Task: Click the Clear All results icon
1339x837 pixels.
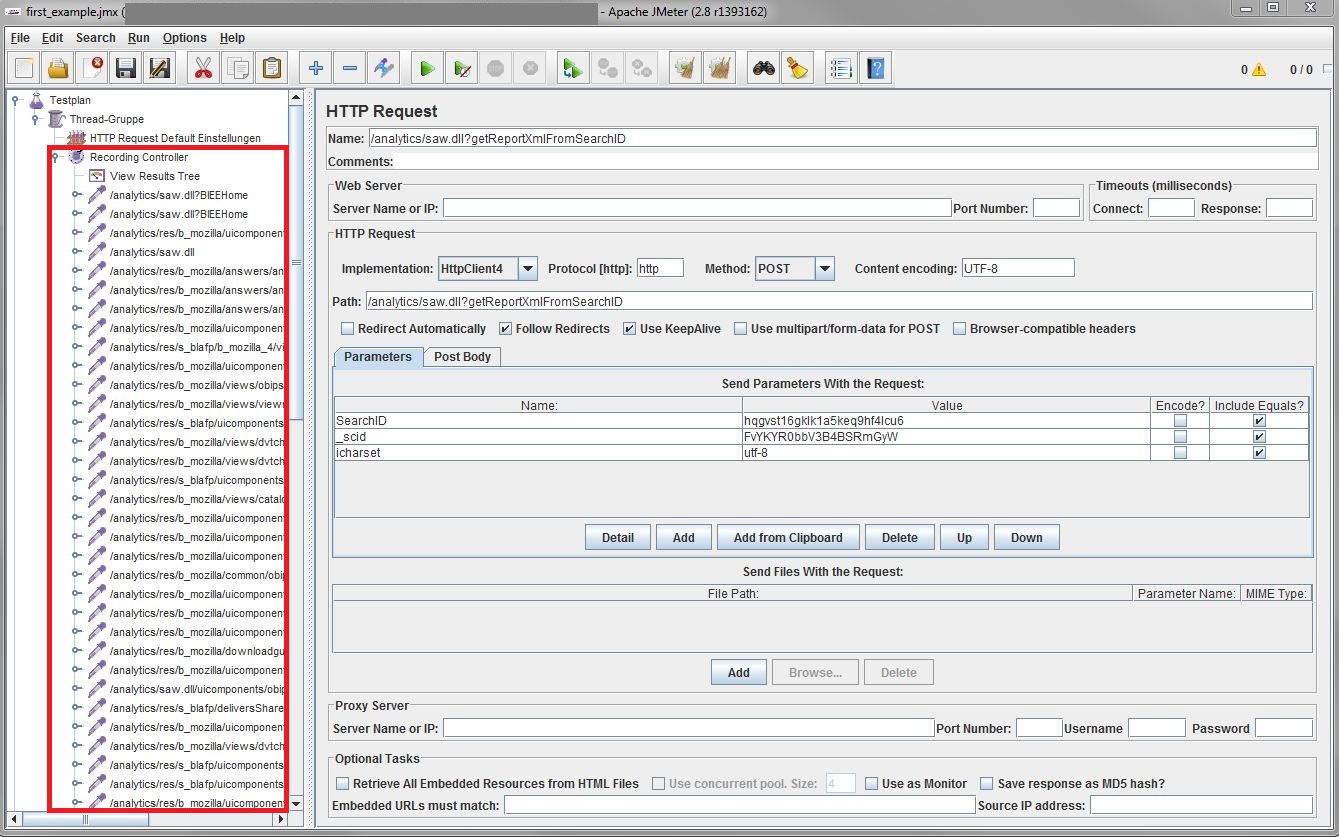Action: point(719,69)
